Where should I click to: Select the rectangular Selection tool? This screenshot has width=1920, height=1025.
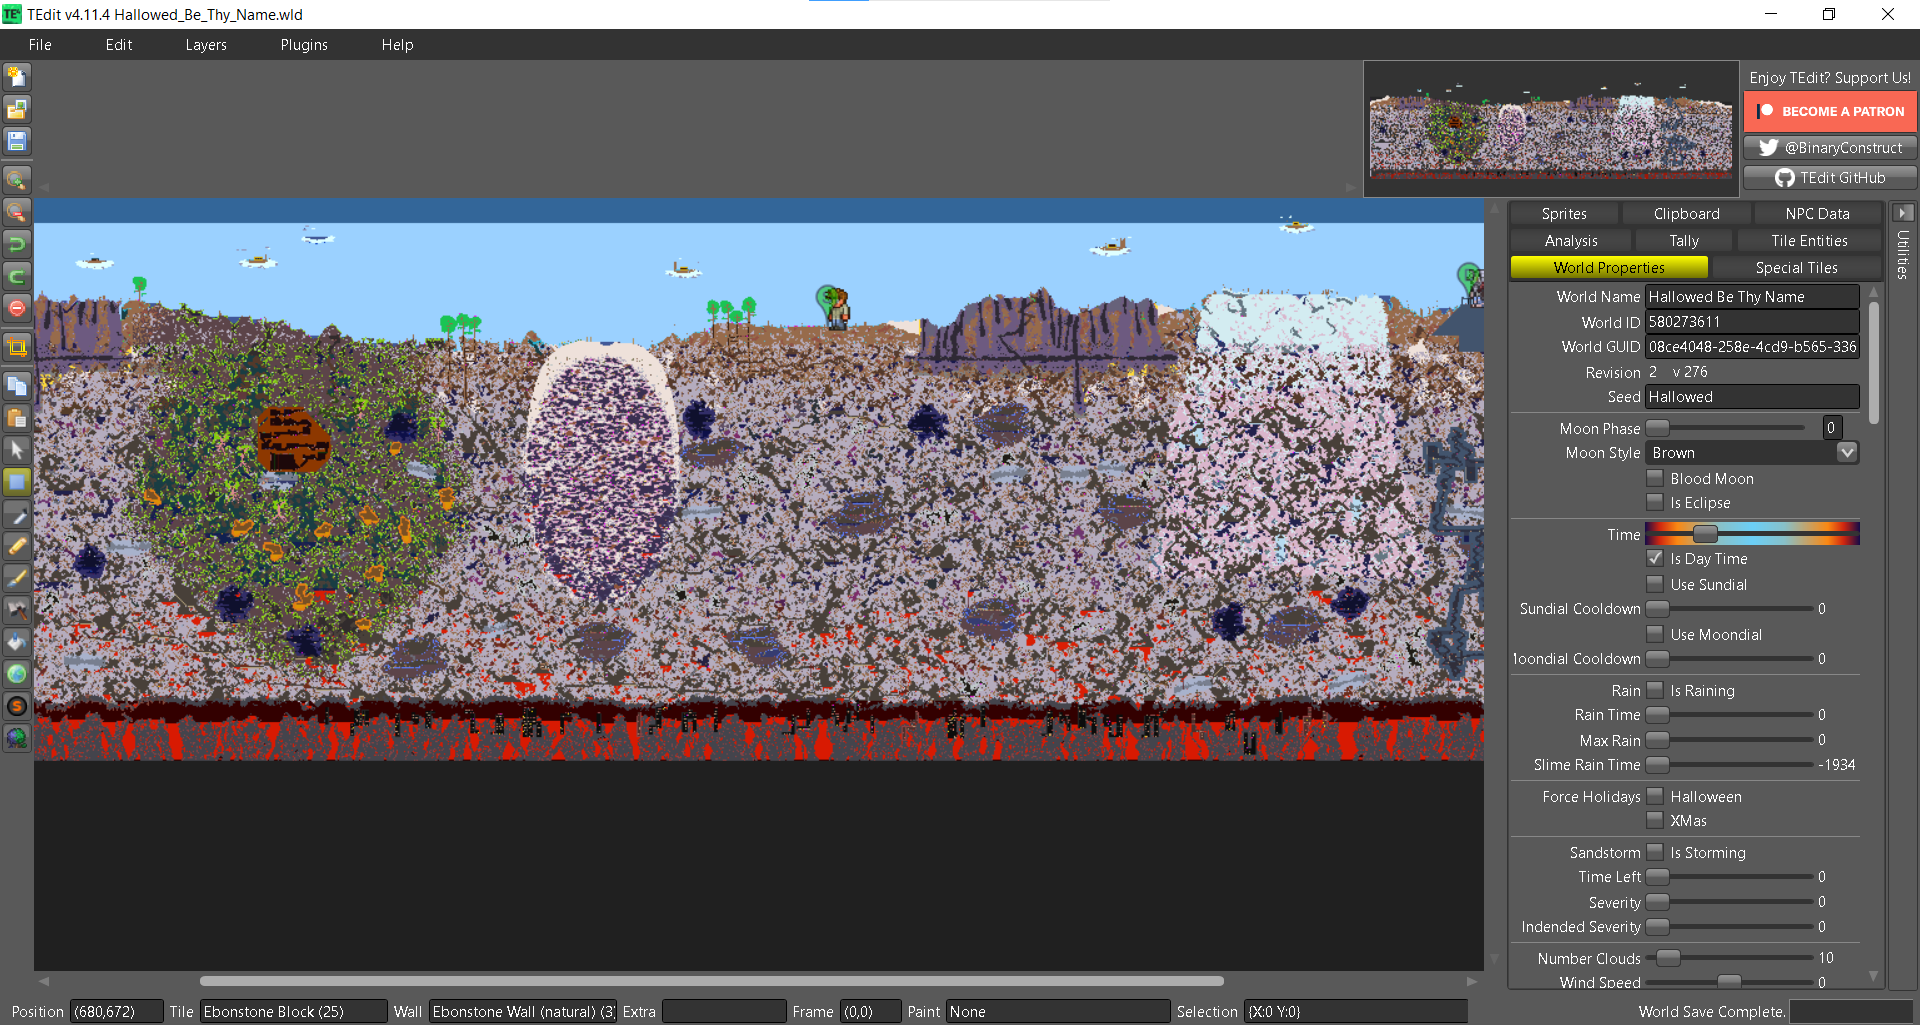[17, 482]
